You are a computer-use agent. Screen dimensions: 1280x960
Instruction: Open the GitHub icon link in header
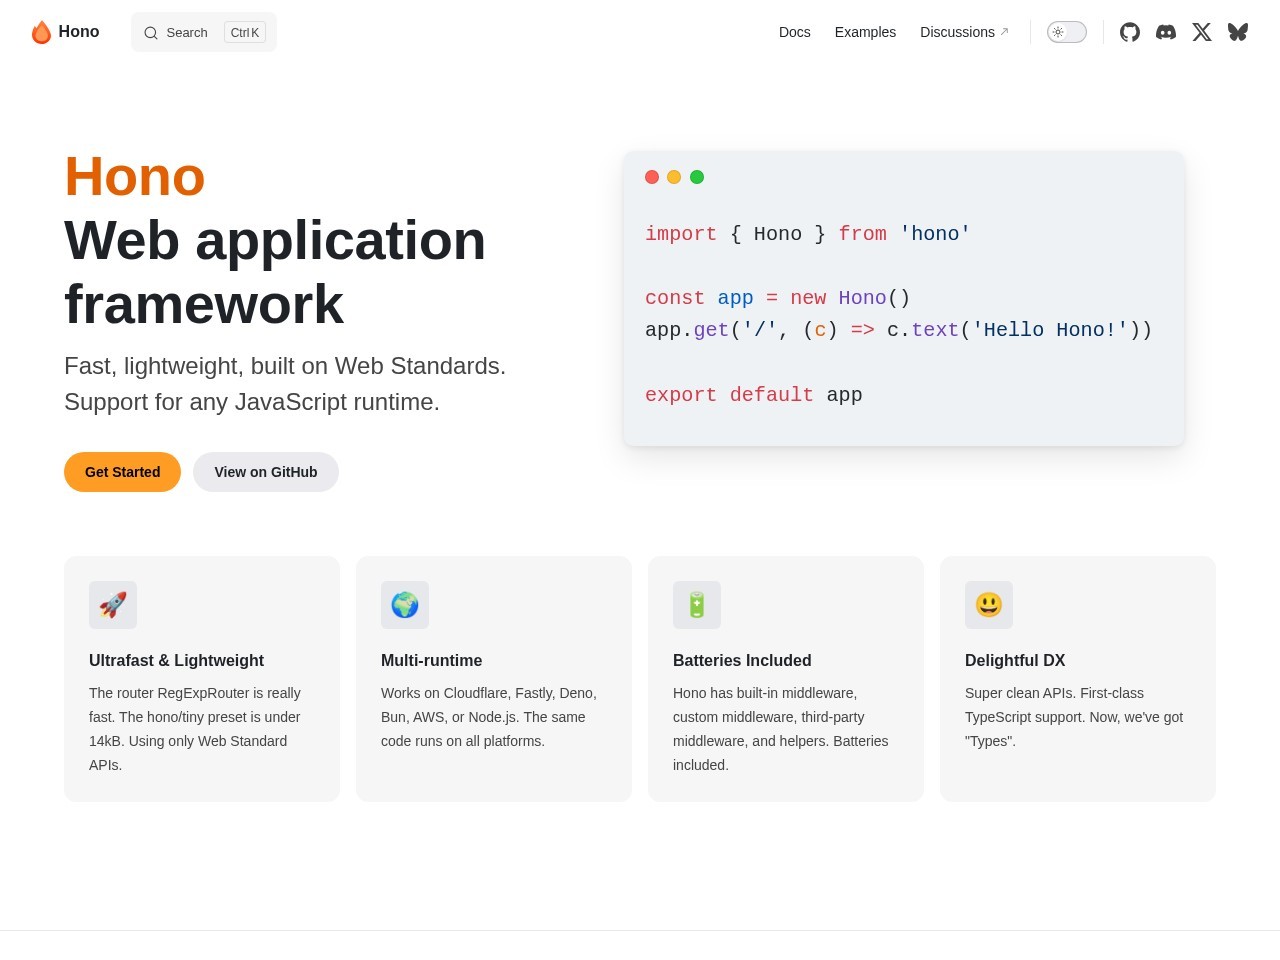1130,32
